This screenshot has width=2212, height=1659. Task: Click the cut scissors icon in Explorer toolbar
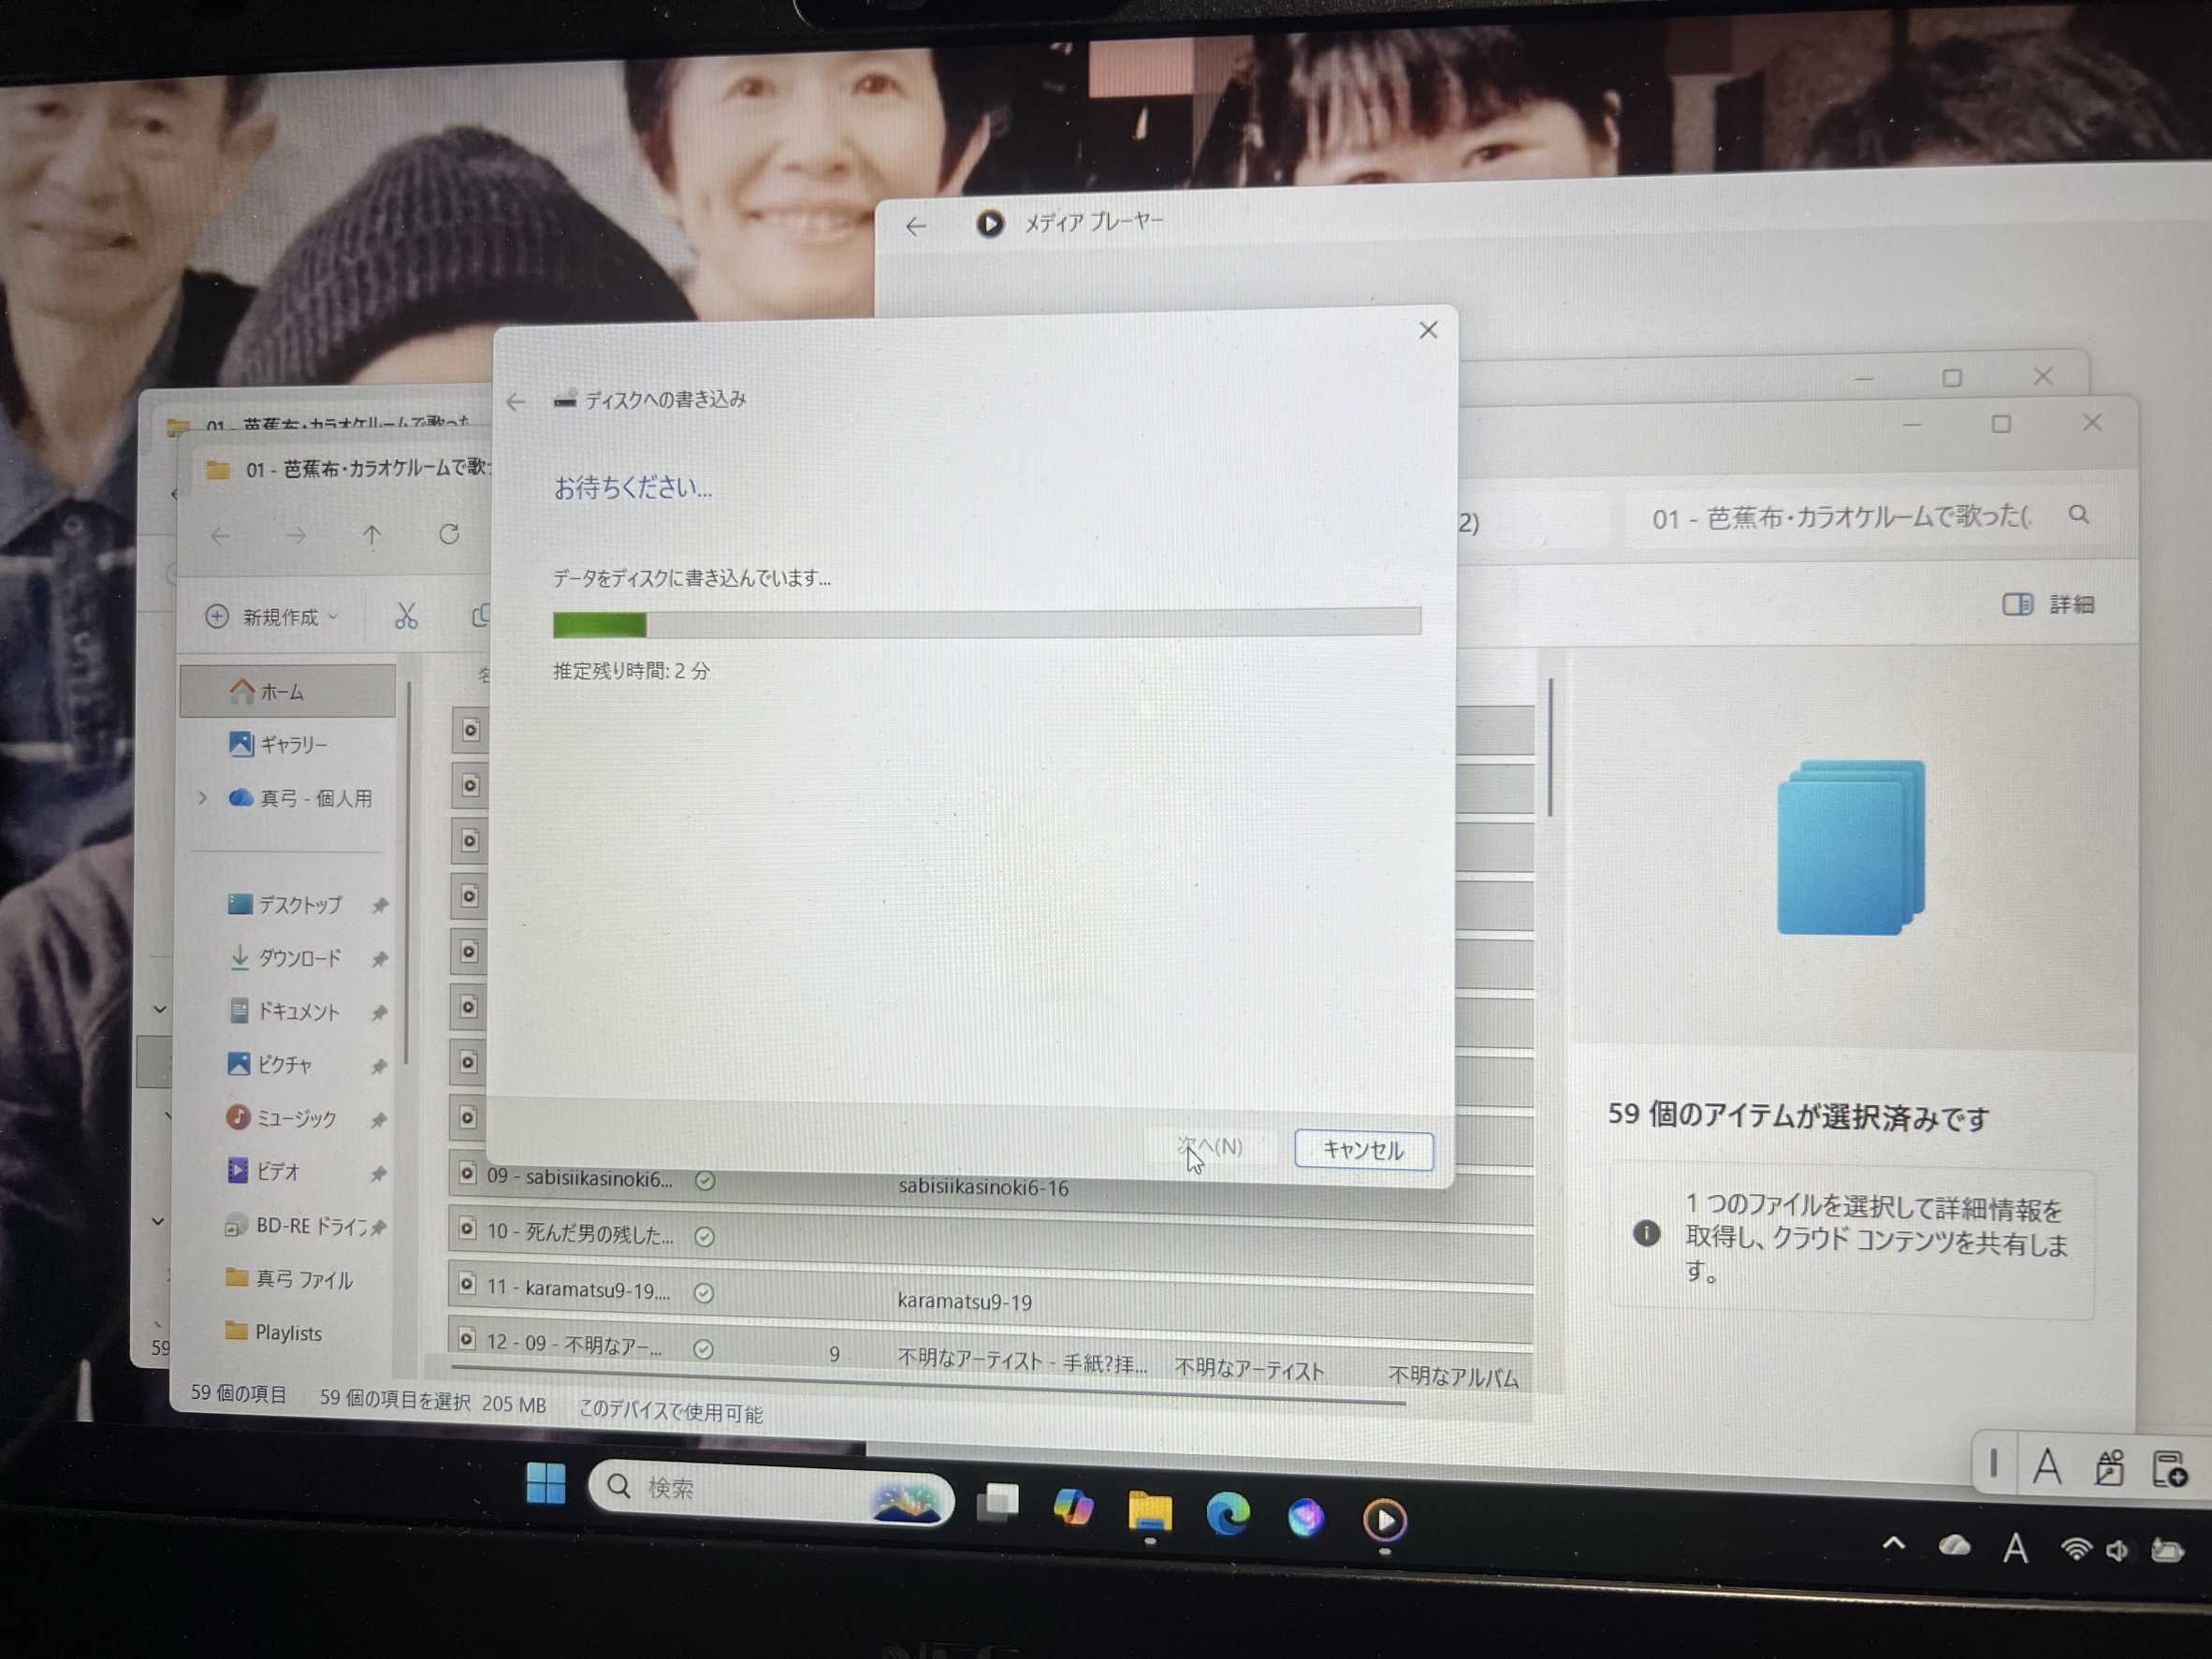coord(406,616)
